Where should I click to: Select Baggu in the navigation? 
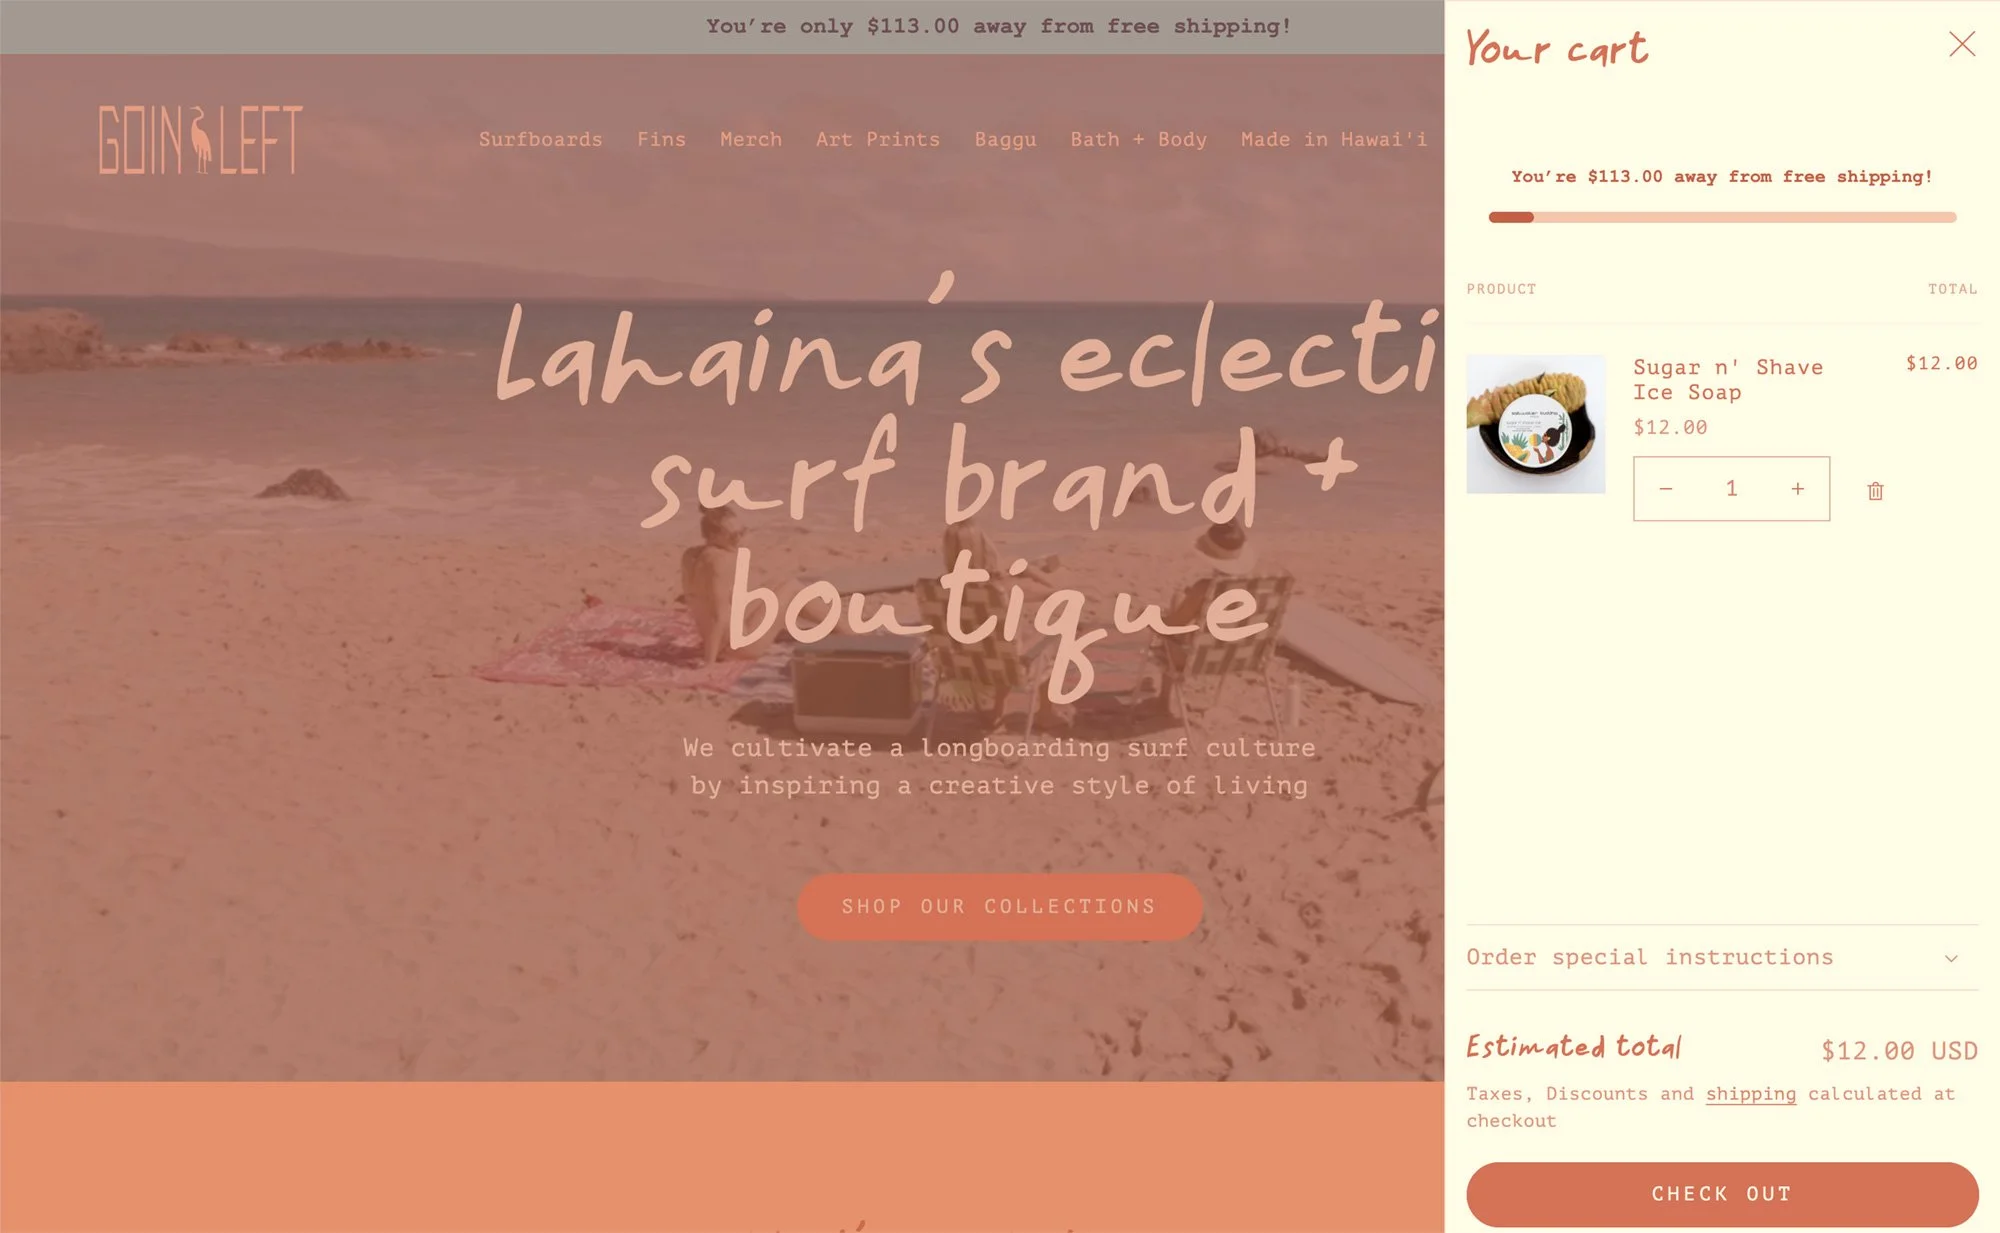pos(1005,140)
